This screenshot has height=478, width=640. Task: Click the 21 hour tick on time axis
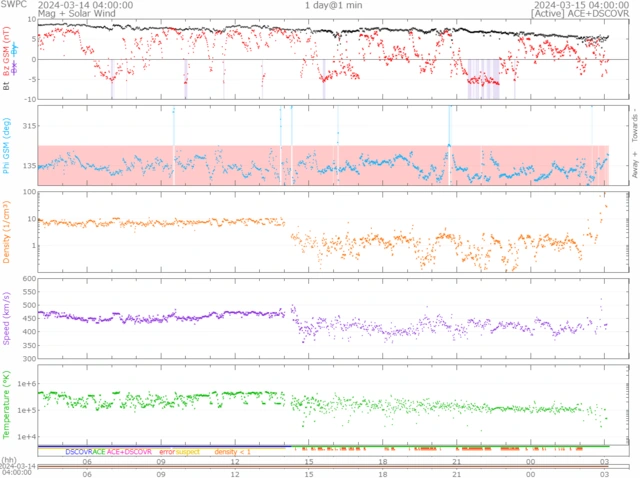[x=456, y=461]
